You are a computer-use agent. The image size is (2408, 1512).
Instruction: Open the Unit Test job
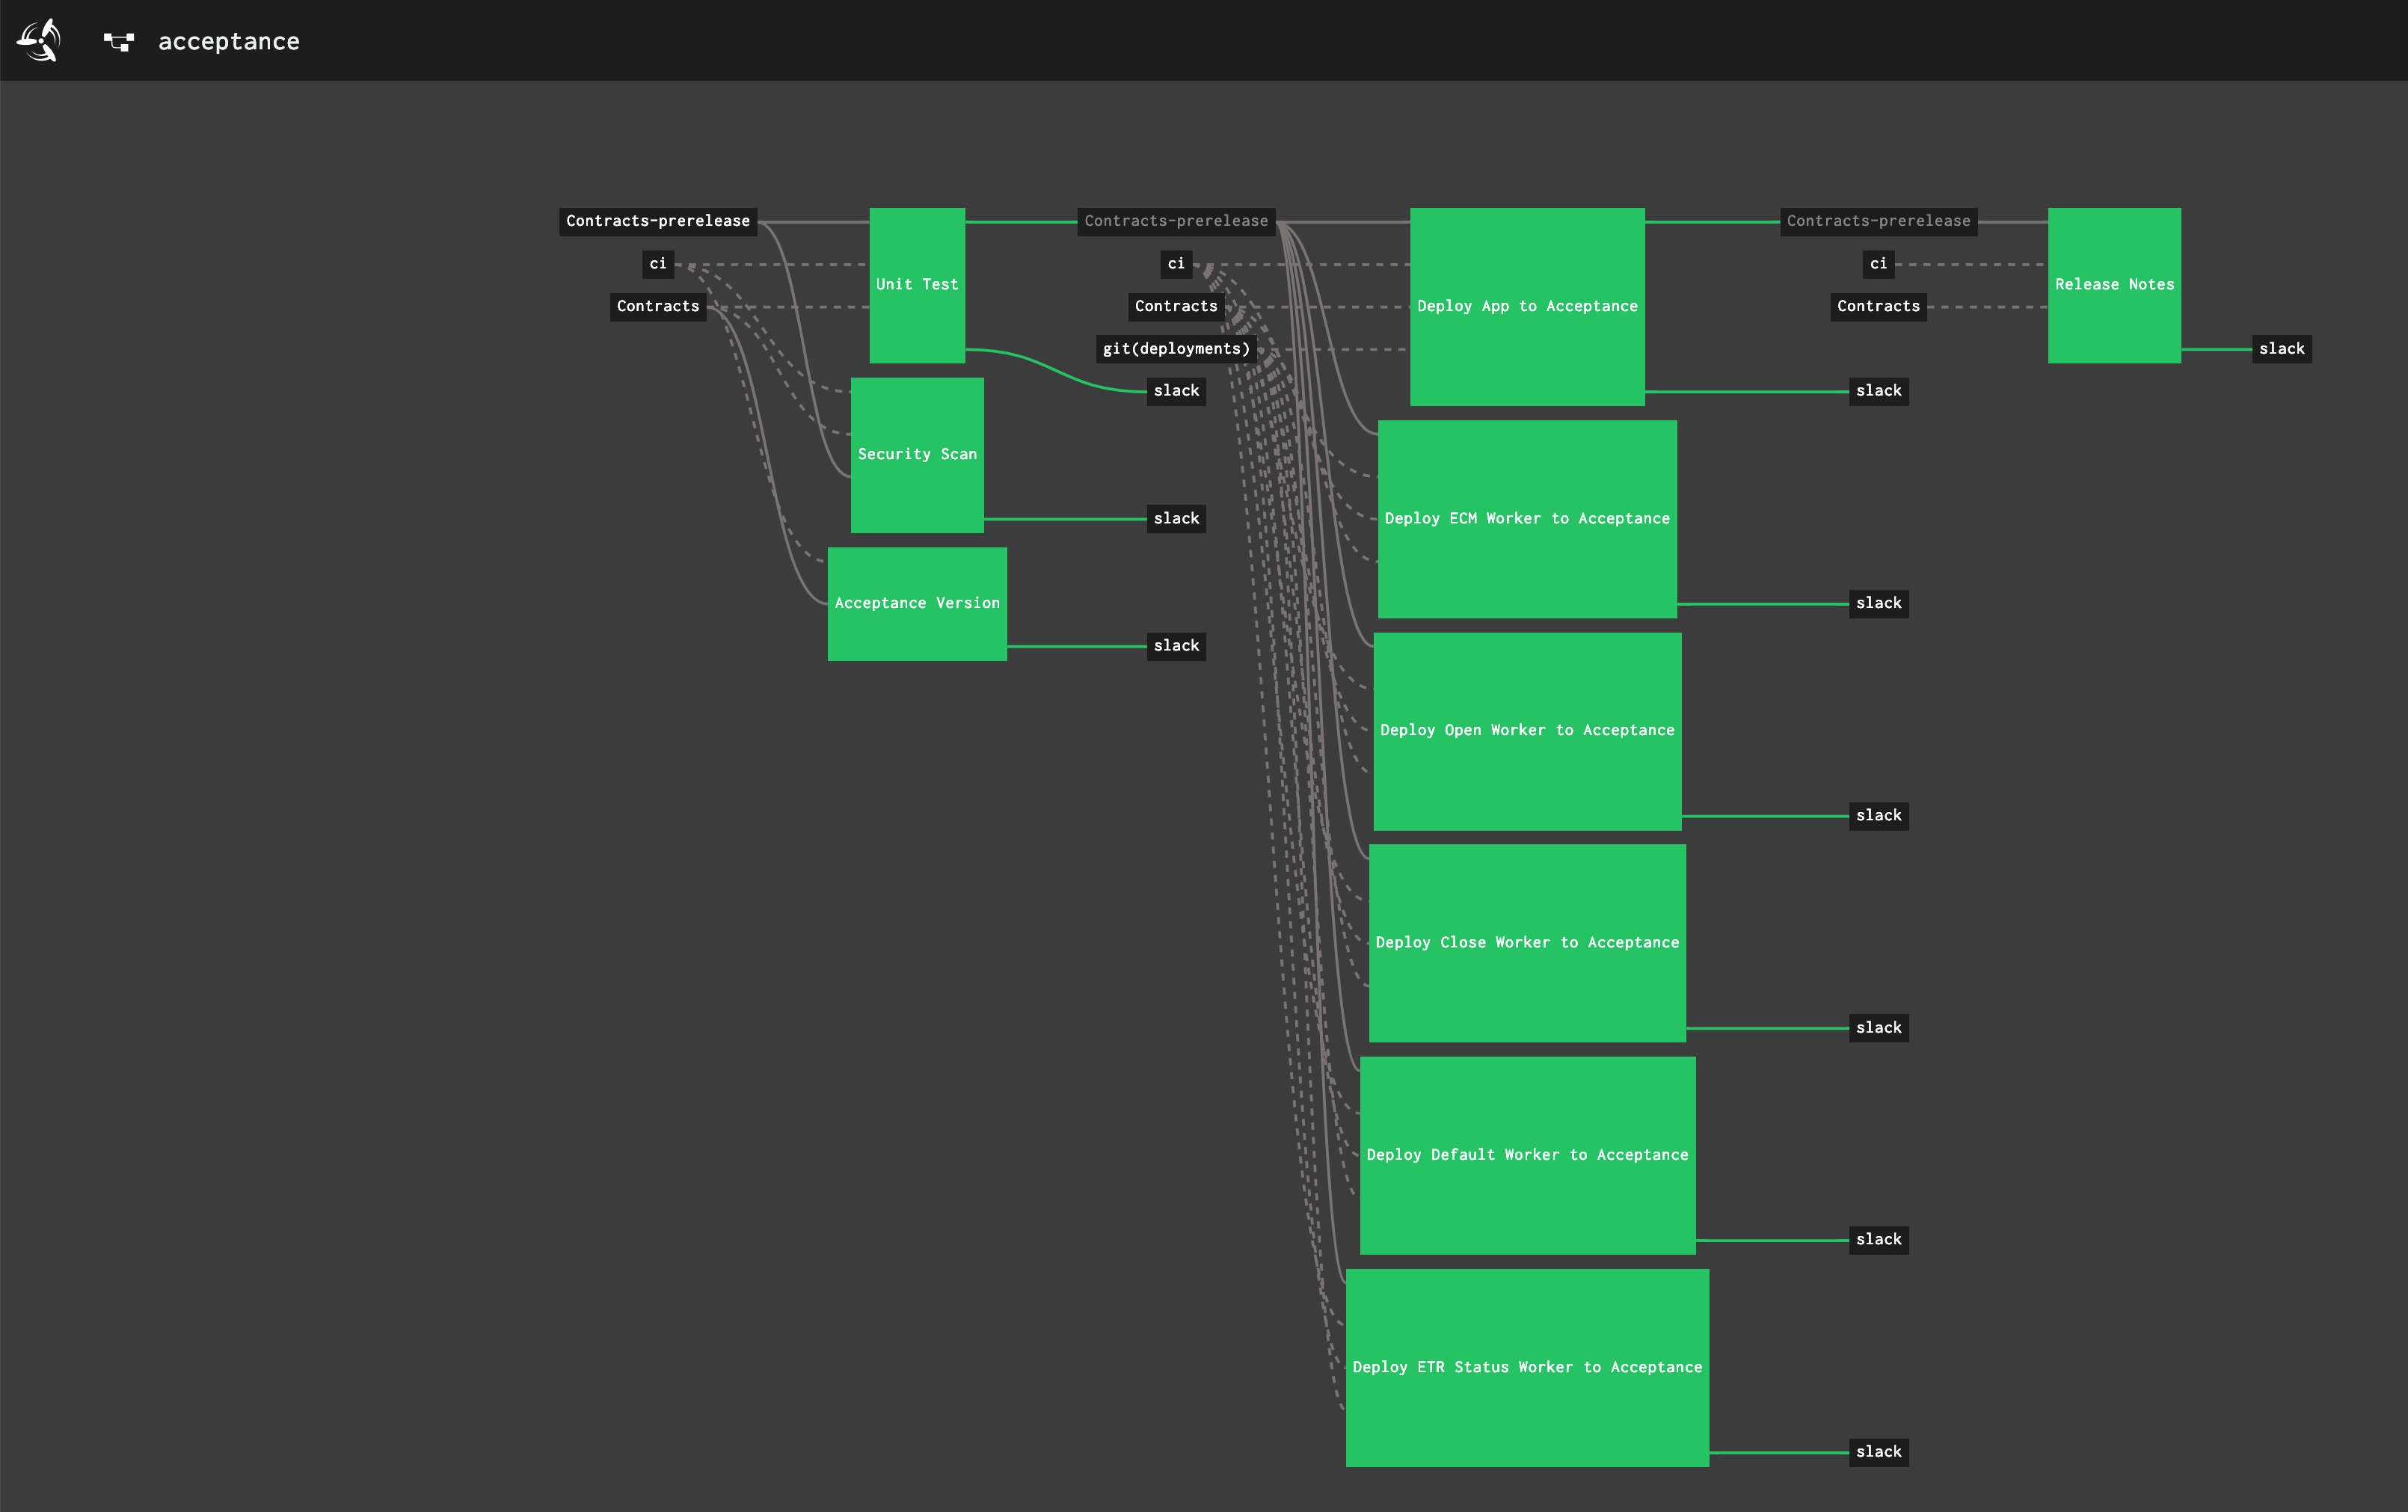pyautogui.click(x=916, y=284)
